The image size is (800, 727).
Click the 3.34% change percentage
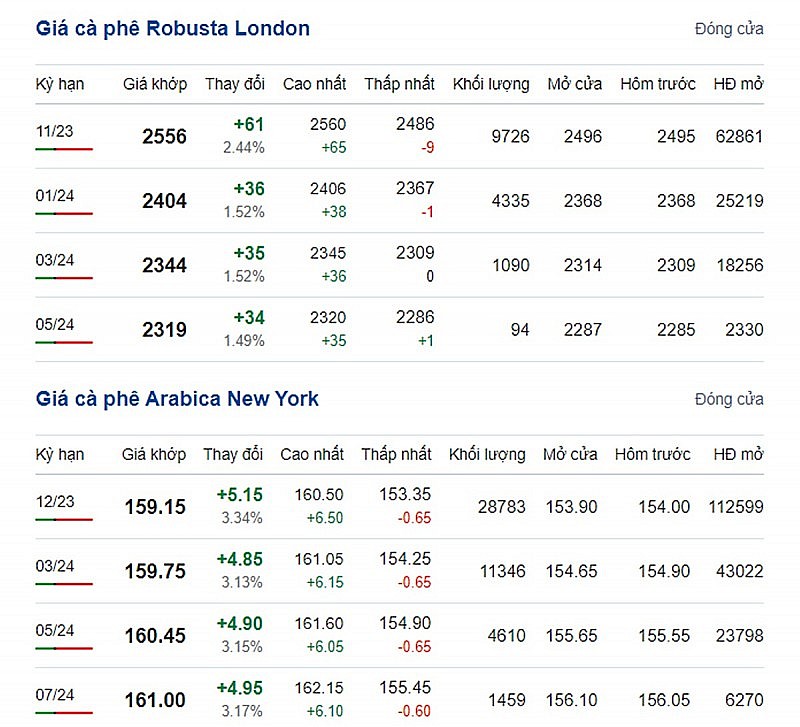tap(242, 518)
